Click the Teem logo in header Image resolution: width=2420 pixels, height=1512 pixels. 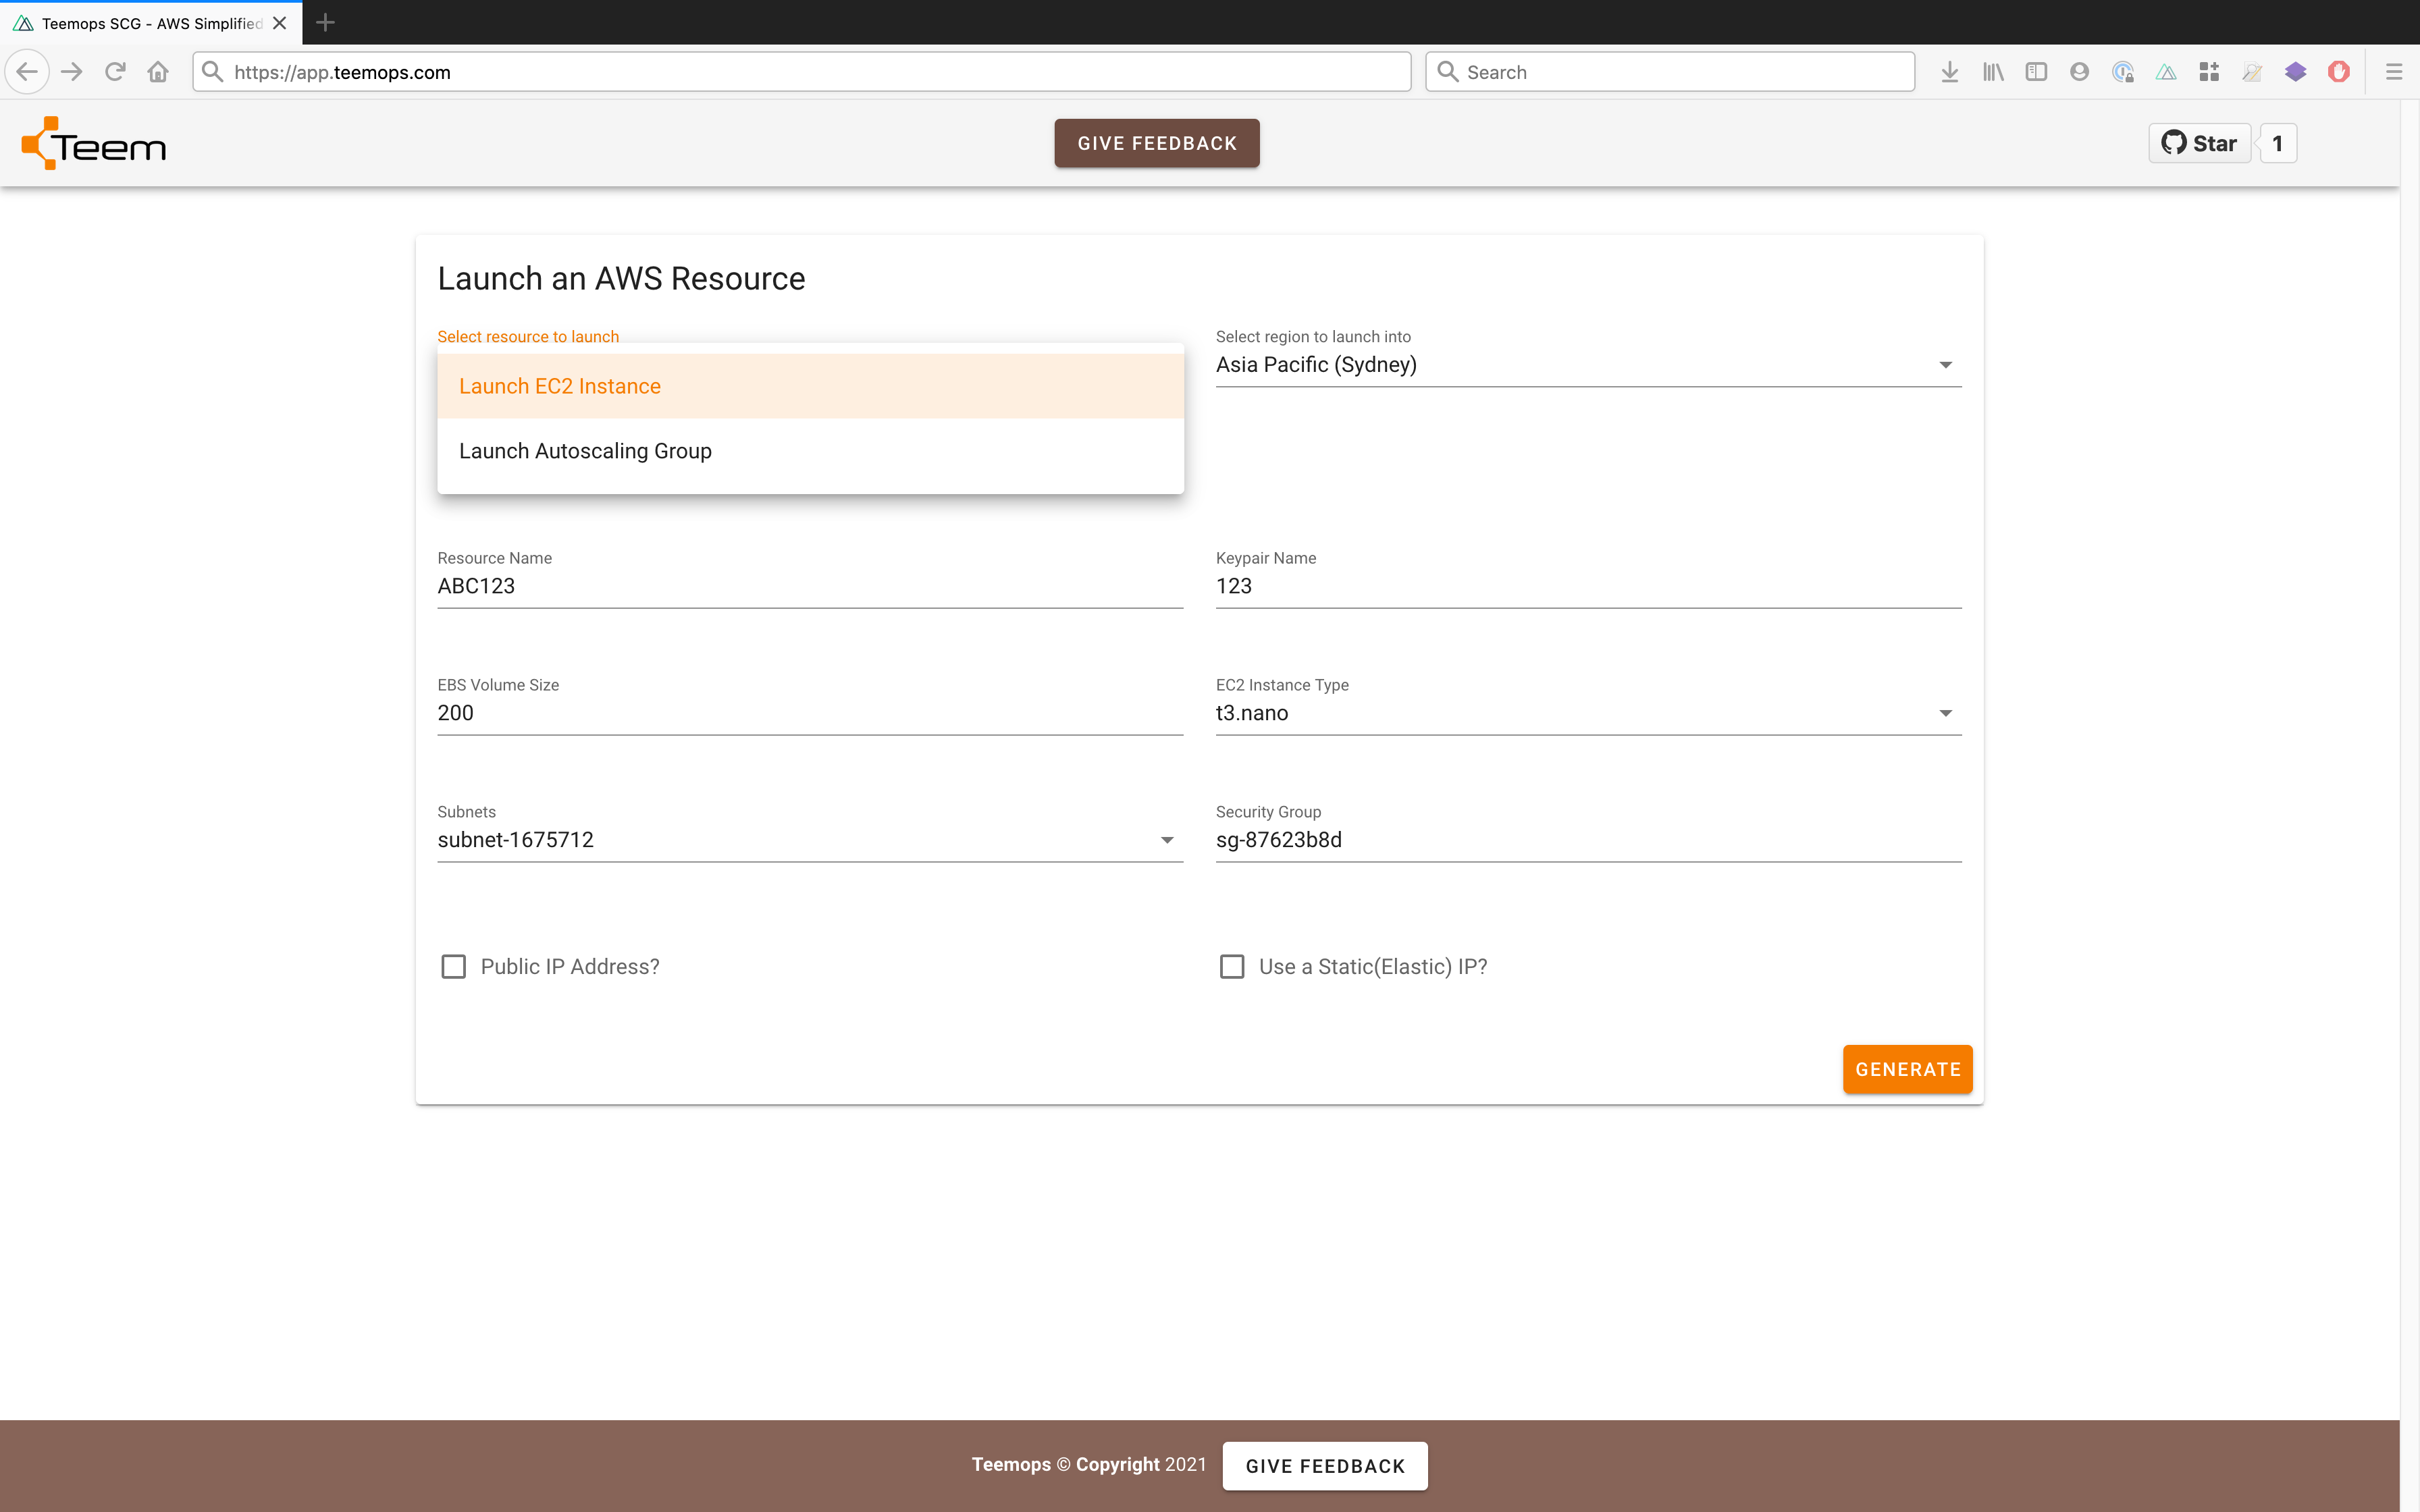(x=94, y=144)
